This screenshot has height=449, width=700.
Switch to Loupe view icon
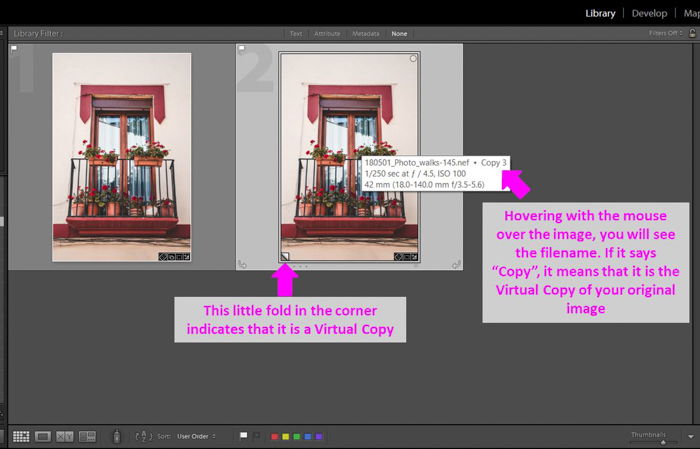pyautogui.click(x=43, y=437)
